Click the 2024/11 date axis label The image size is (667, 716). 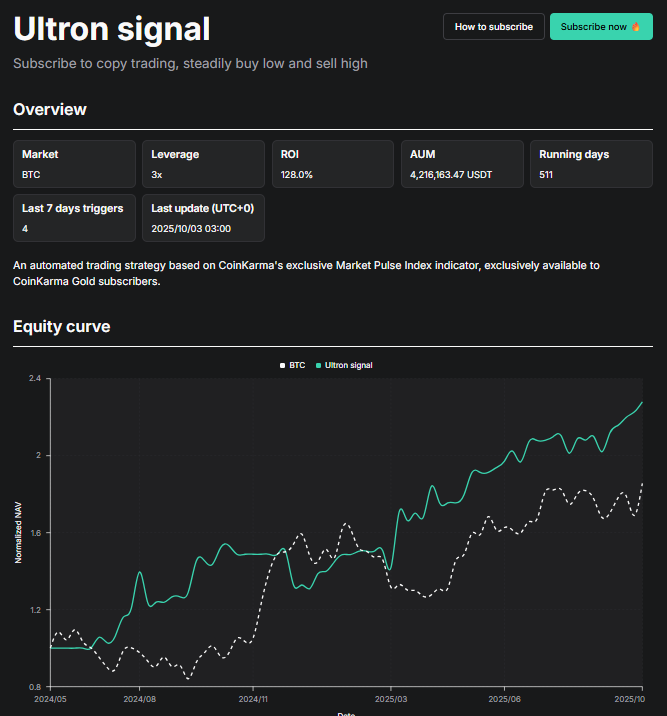coord(254,700)
